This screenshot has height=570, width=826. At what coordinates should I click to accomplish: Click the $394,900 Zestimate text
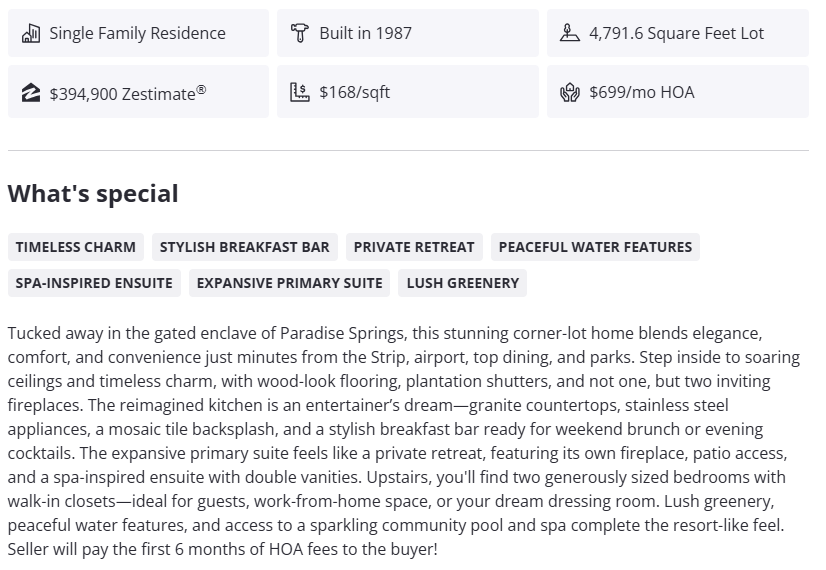pos(127,93)
